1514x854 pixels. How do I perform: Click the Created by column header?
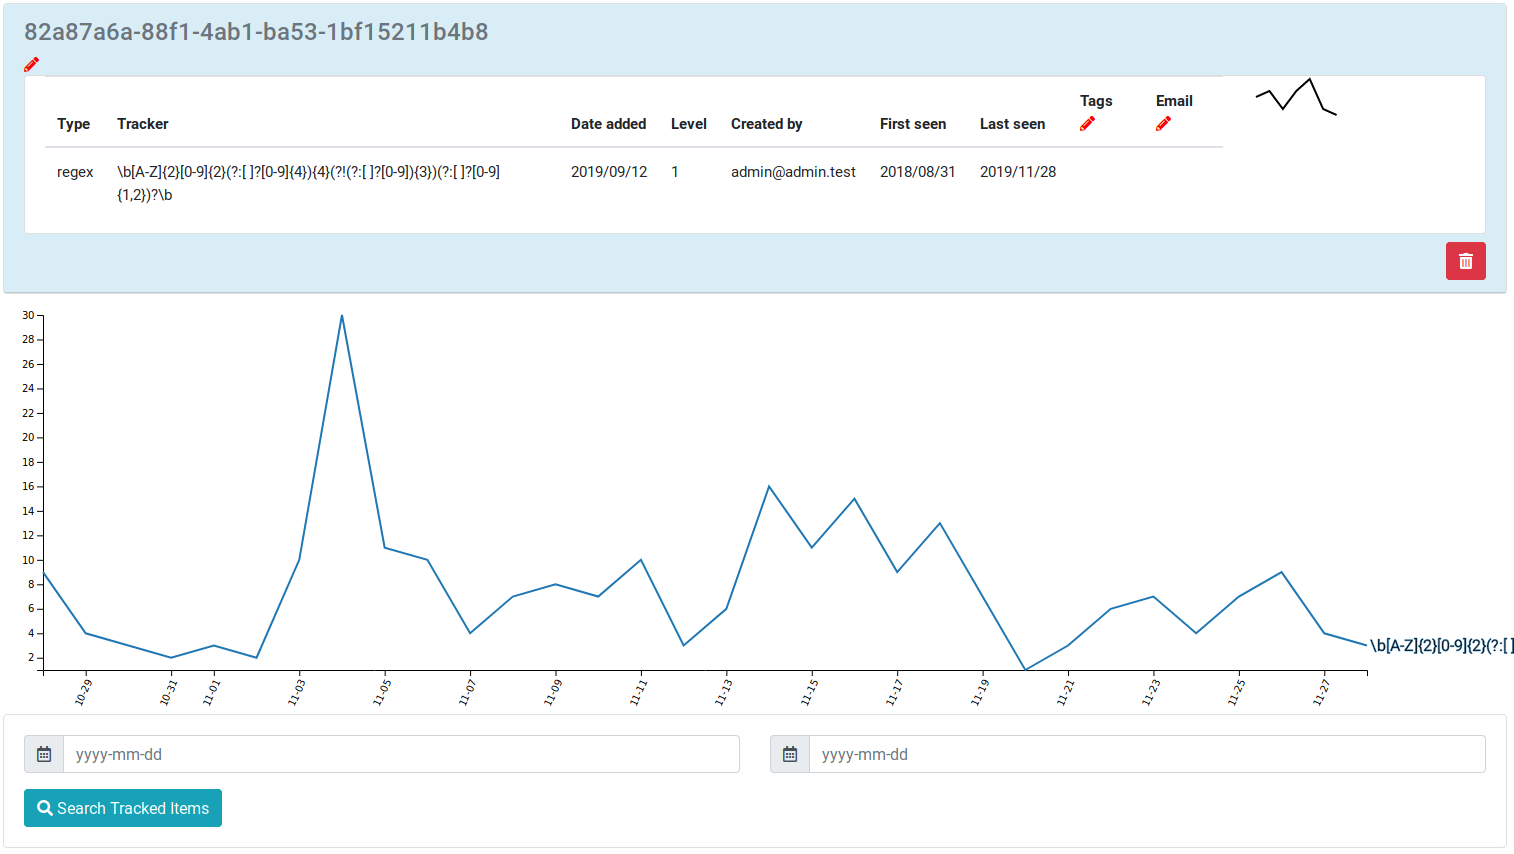tap(766, 124)
